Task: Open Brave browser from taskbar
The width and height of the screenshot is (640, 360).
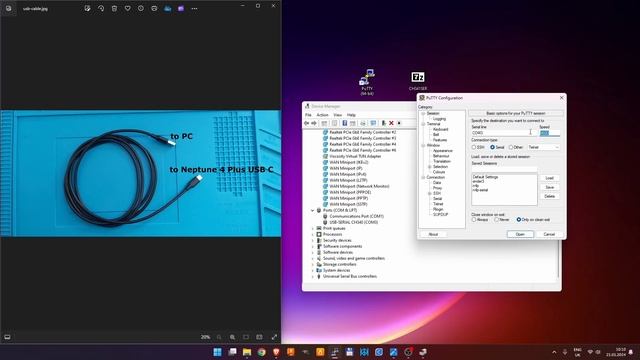Action: (276, 352)
